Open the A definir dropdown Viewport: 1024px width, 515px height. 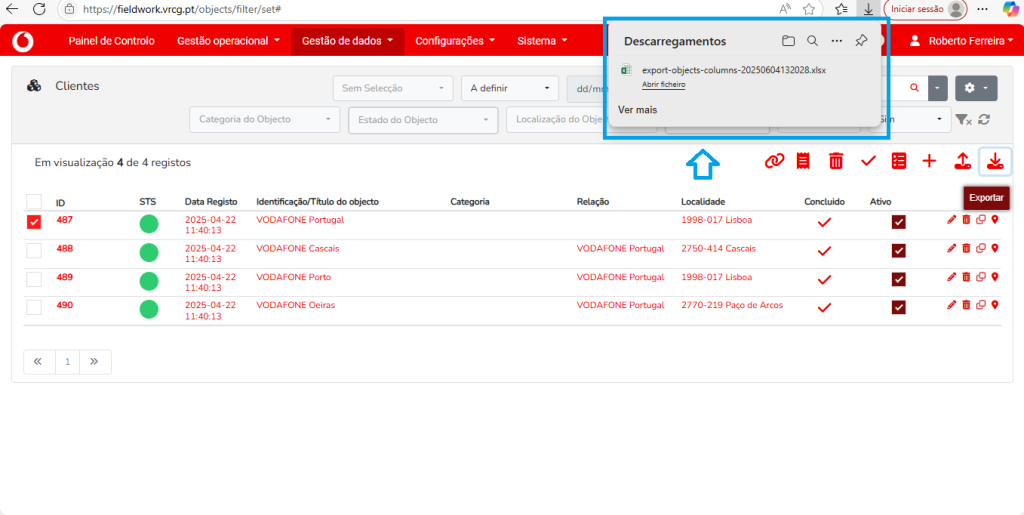(x=510, y=88)
